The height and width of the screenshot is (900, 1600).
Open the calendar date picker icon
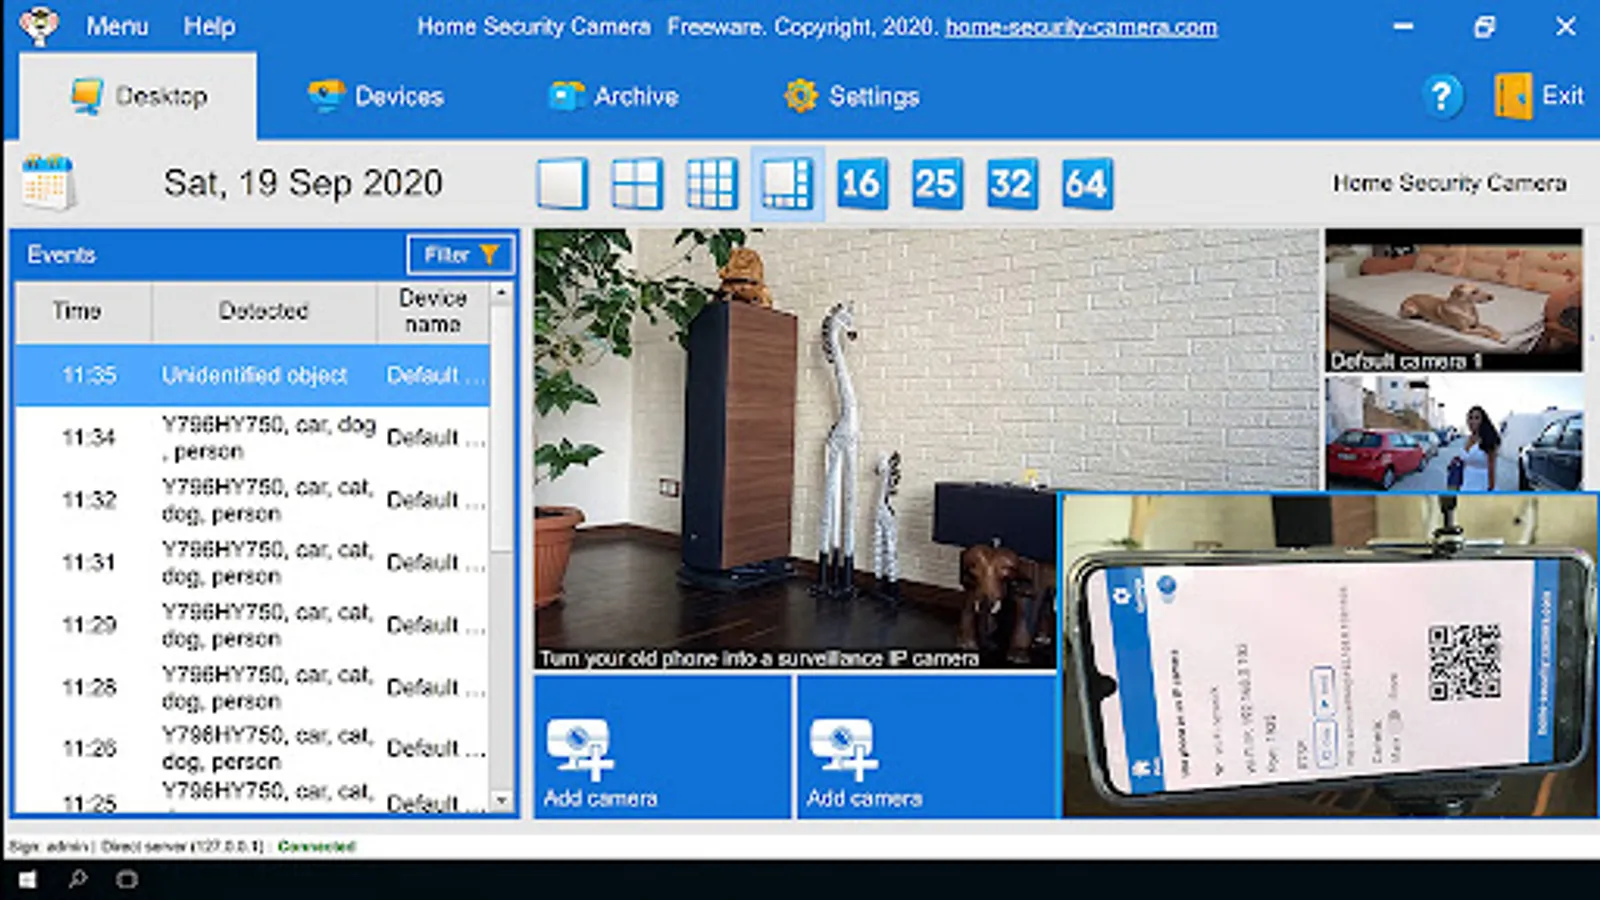click(48, 182)
